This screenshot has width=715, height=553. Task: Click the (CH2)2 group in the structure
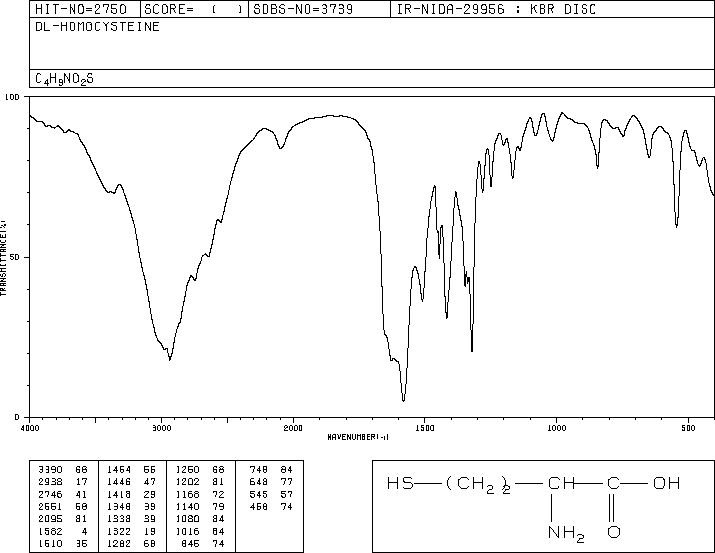pos(478,485)
